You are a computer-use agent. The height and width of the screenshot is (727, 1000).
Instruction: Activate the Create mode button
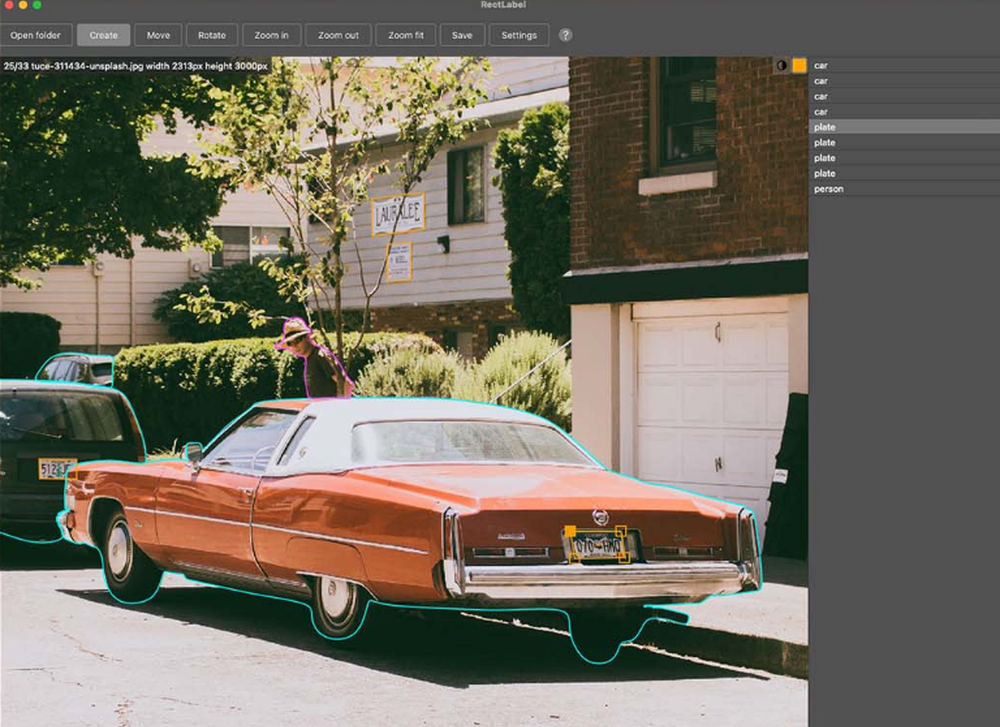pyautogui.click(x=103, y=35)
